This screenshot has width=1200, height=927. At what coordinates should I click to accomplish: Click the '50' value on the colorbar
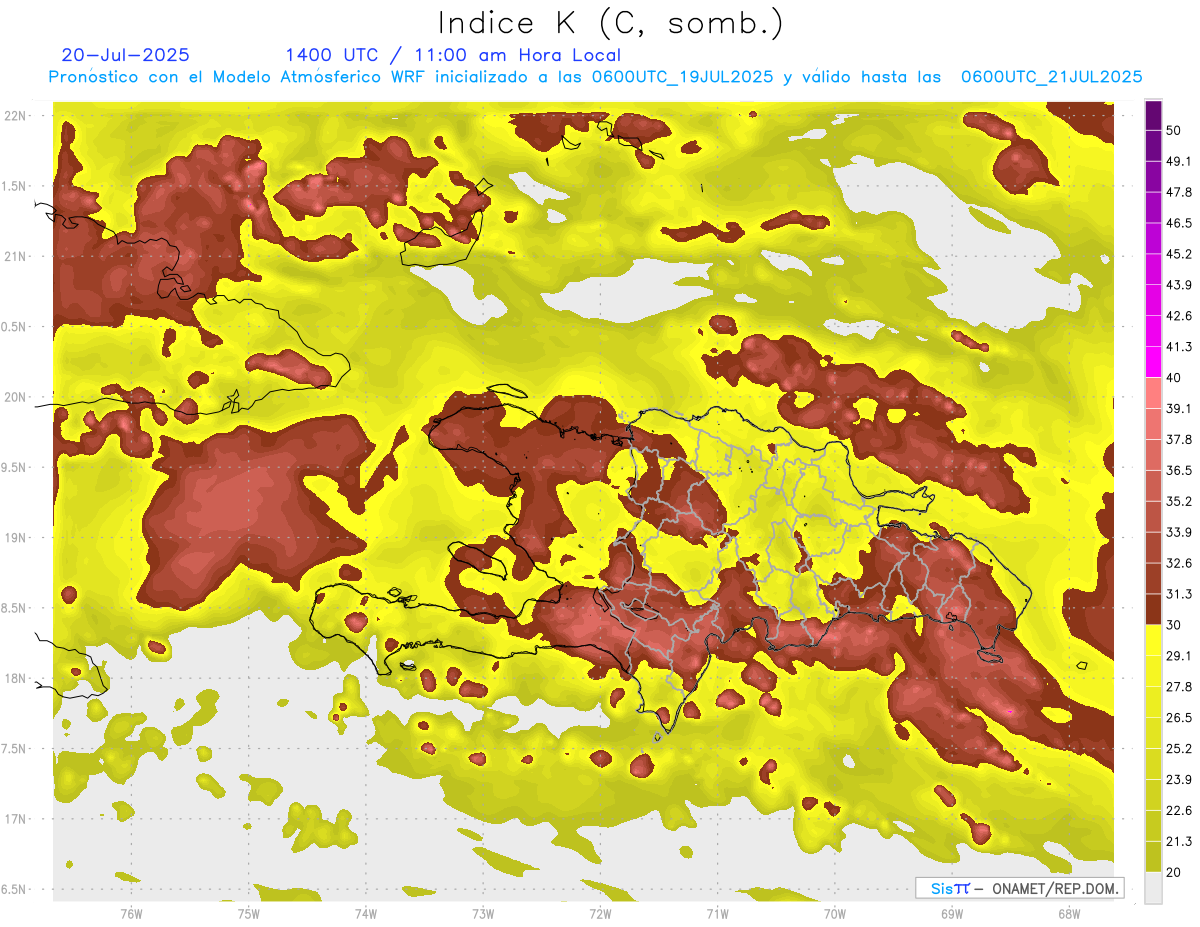pos(1175,131)
